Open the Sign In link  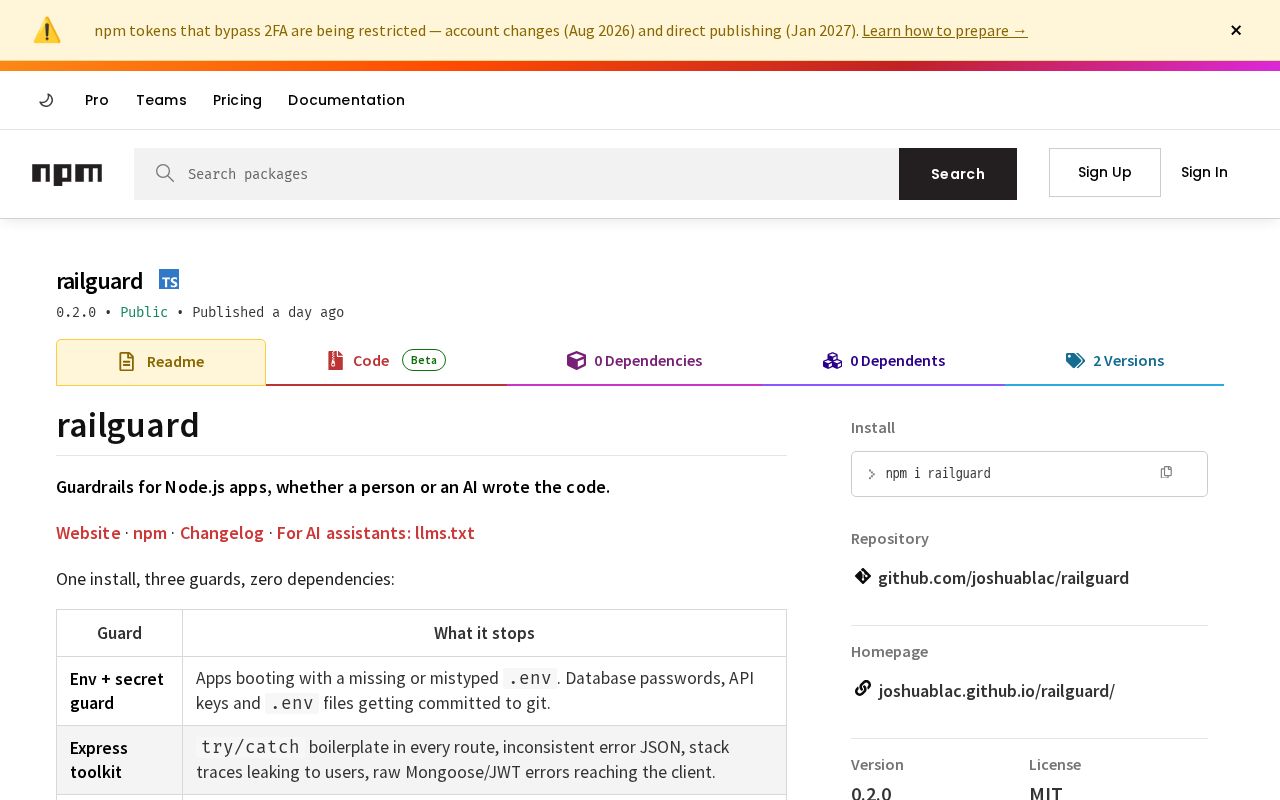pyautogui.click(x=1204, y=172)
